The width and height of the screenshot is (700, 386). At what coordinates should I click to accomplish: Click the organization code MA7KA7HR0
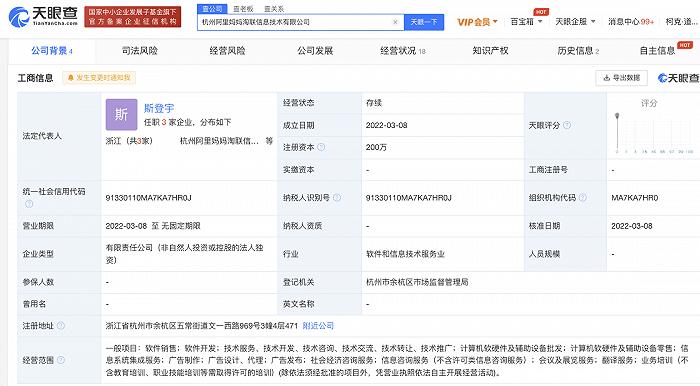click(x=635, y=198)
